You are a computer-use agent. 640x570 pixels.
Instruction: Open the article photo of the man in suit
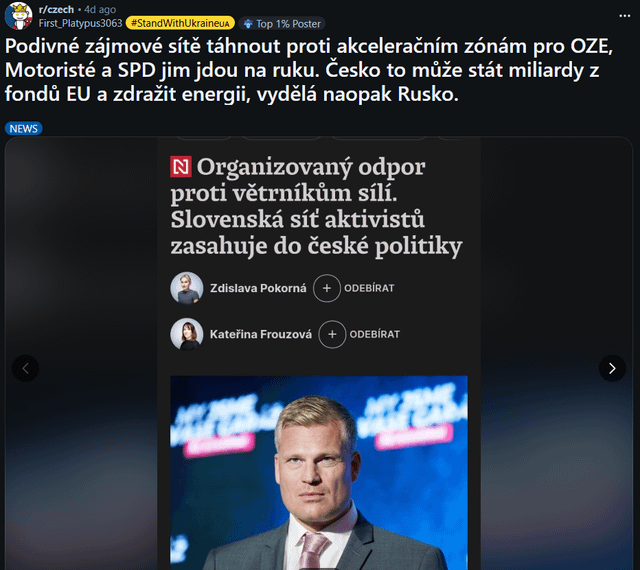pyautogui.click(x=319, y=472)
